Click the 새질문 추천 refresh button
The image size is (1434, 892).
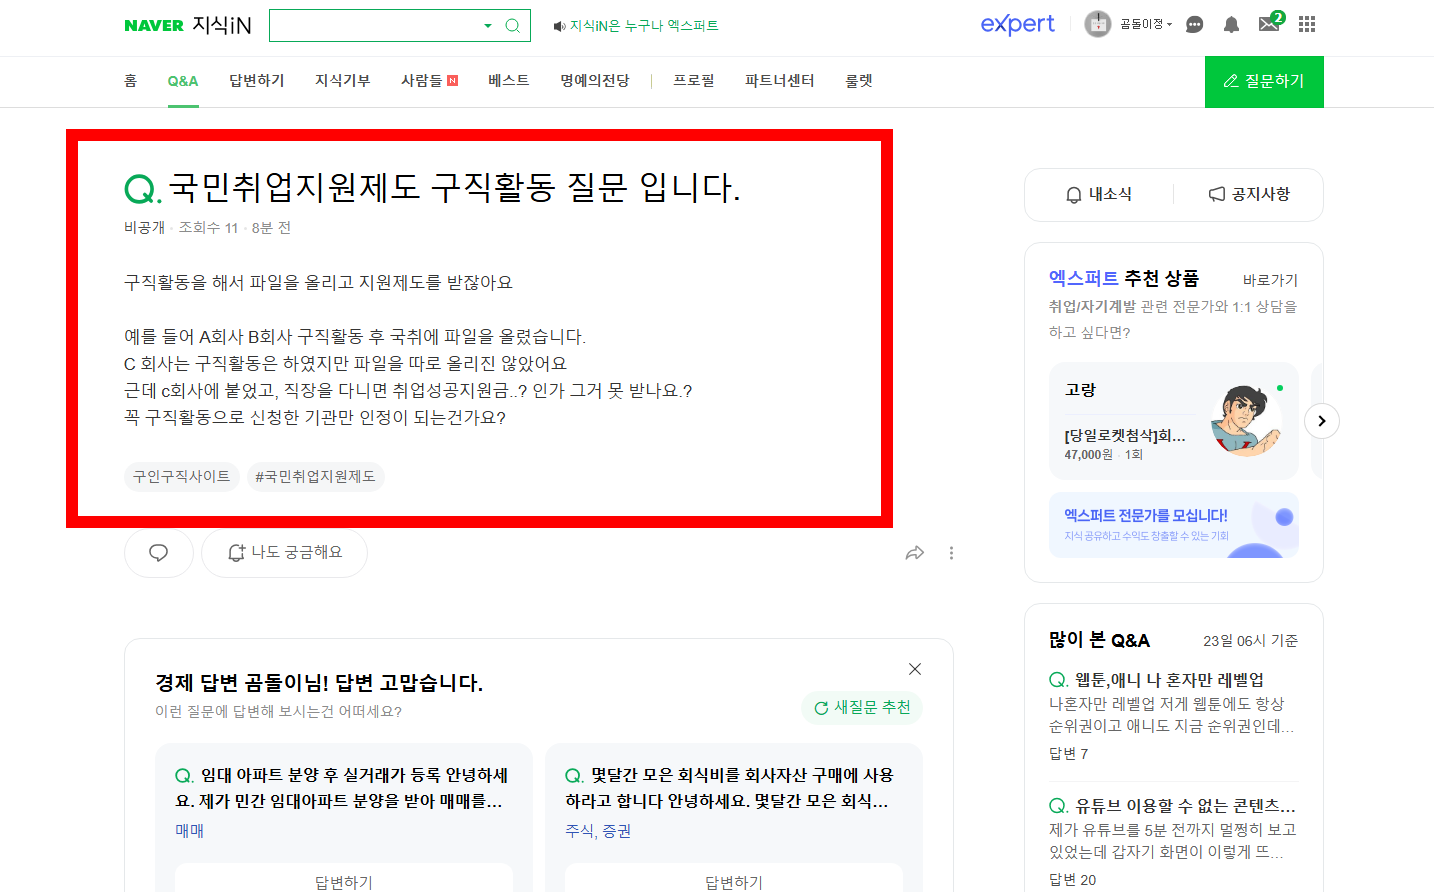862,707
